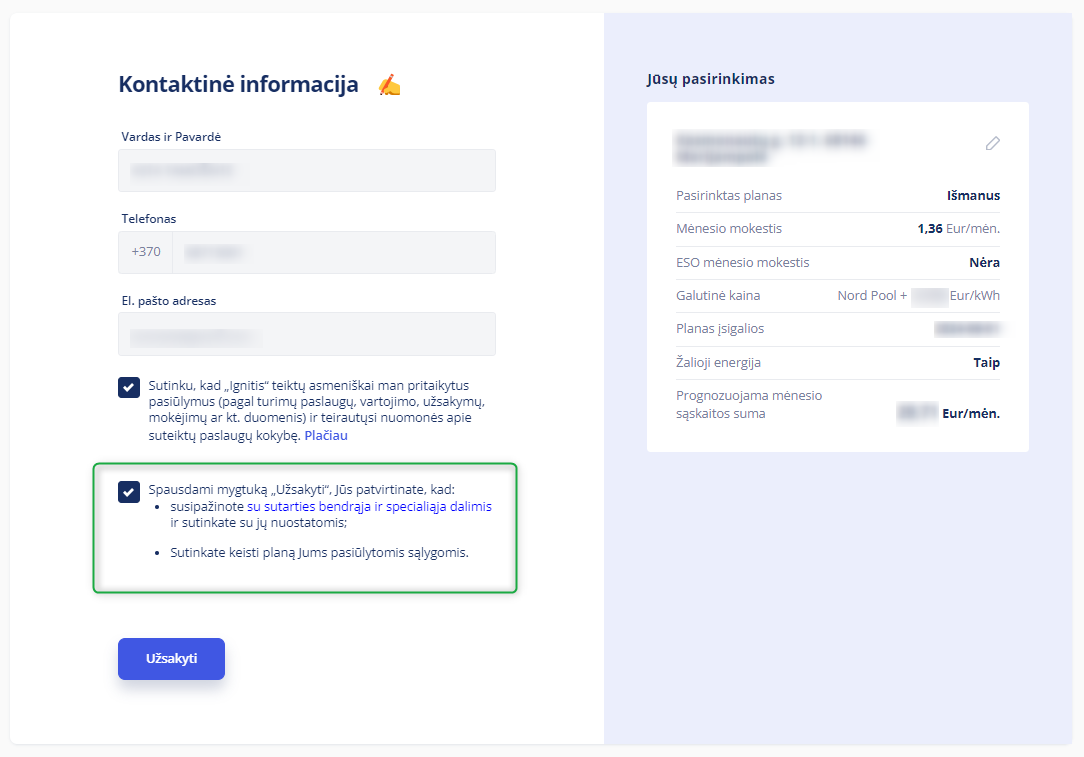
Task: Click into the Telefonas number field
Action: [x=334, y=252]
